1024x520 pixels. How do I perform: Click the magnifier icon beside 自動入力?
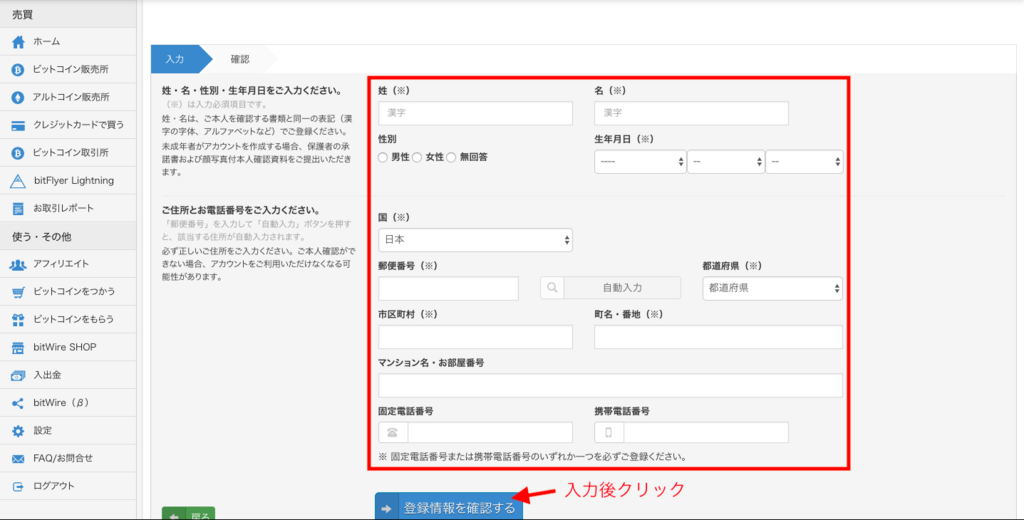552,287
